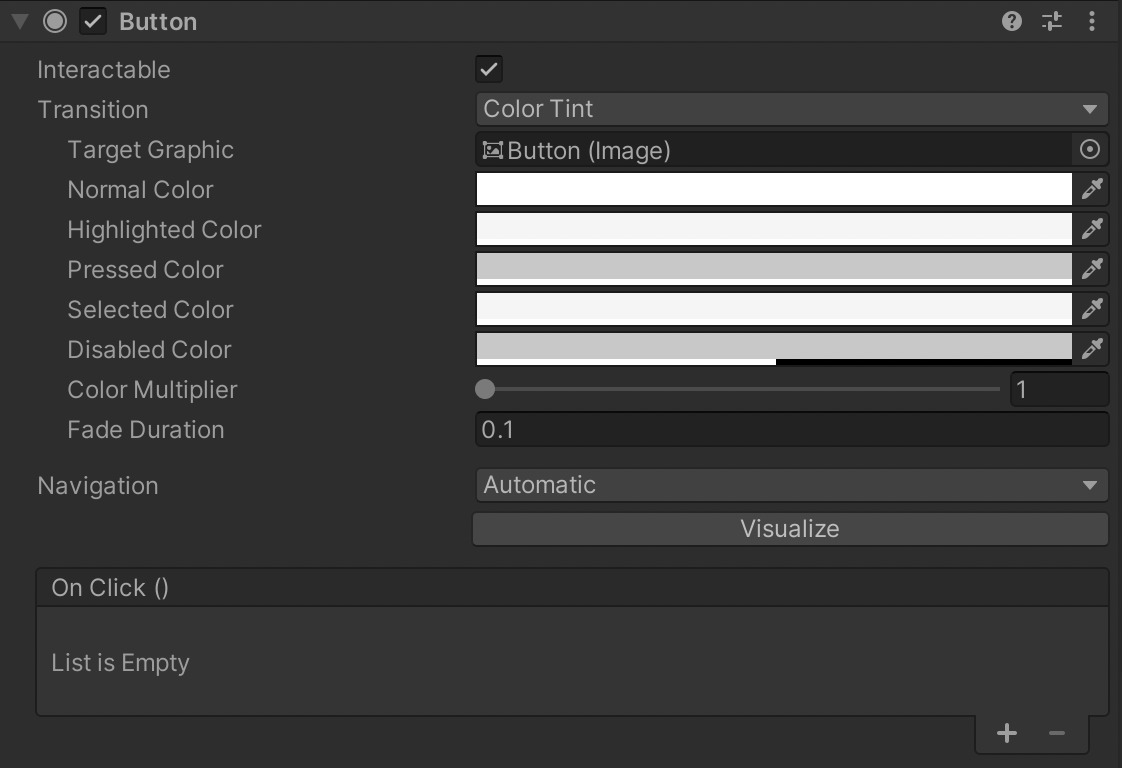The image size is (1122, 768).
Task: Click the Fade Duration label
Action: [145, 430]
